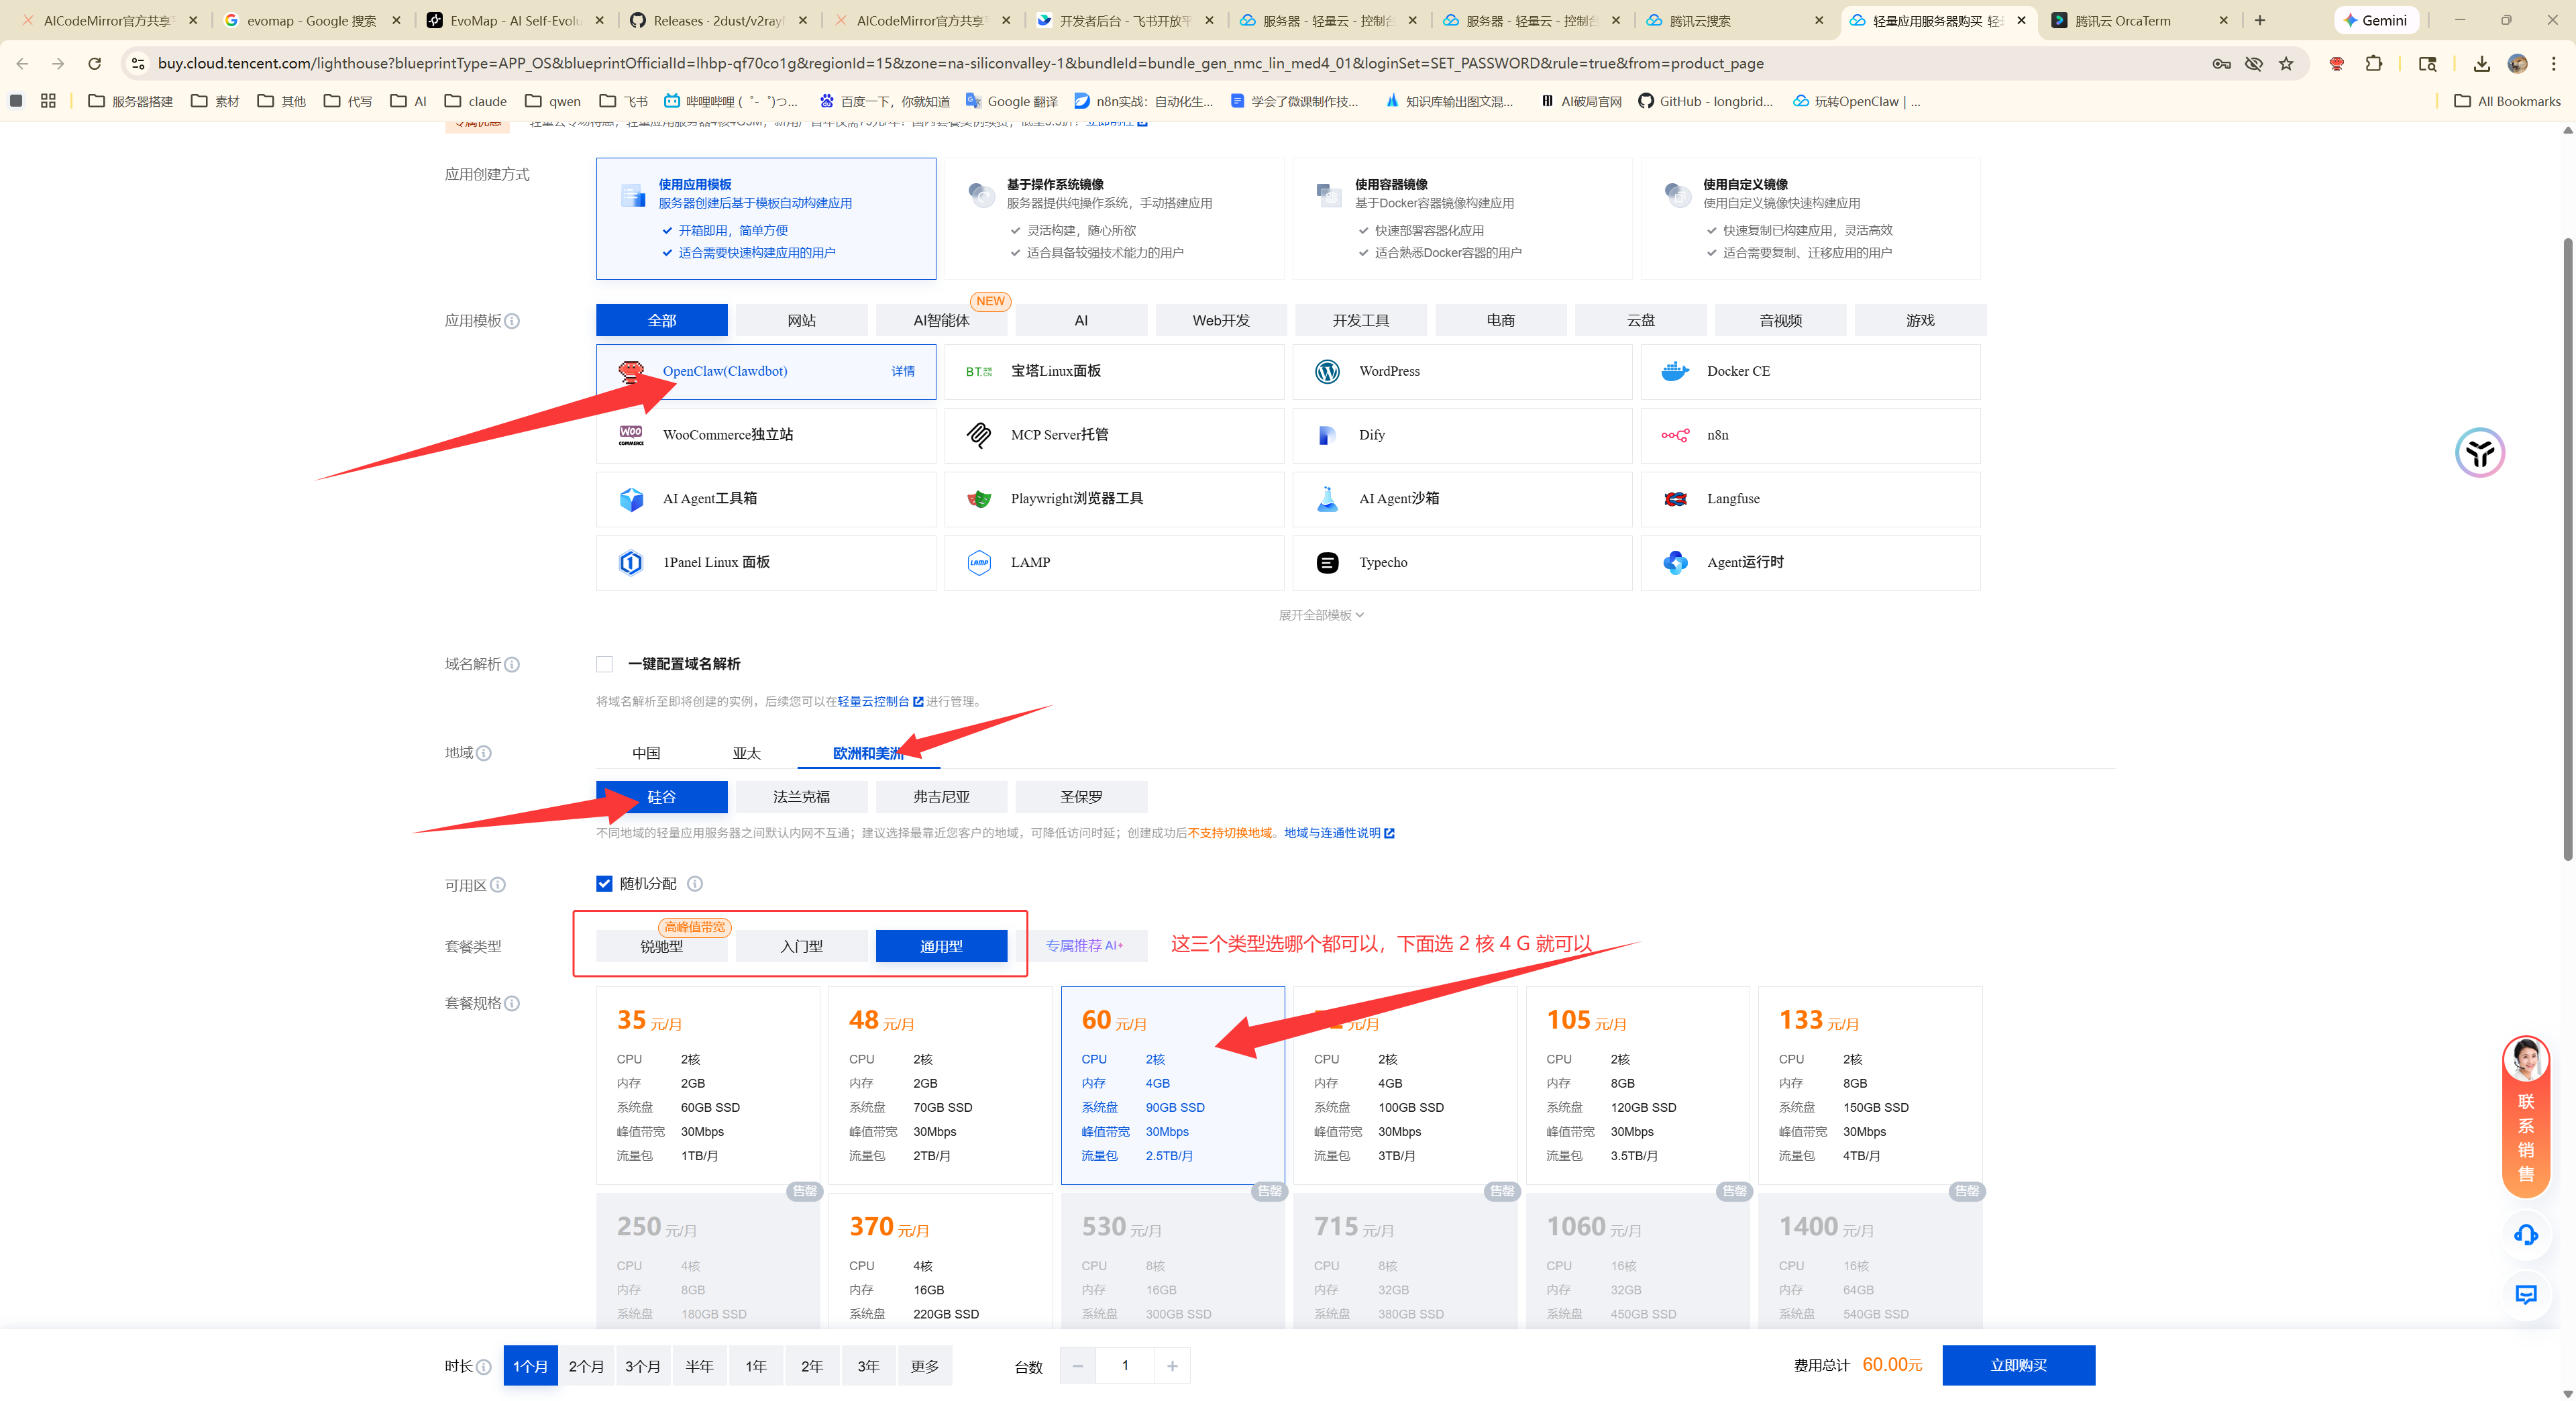Image resolution: width=2576 pixels, height=1401 pixels.
Task: Switch to the 网站 template tab
Action: pos(801,321)
